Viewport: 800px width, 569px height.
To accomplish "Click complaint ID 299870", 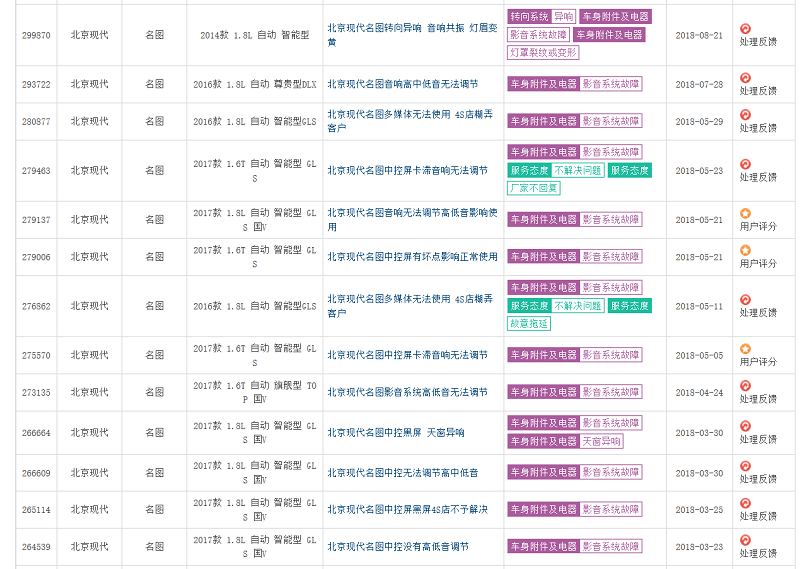I will pyautogui.click(x=36, y=35).
